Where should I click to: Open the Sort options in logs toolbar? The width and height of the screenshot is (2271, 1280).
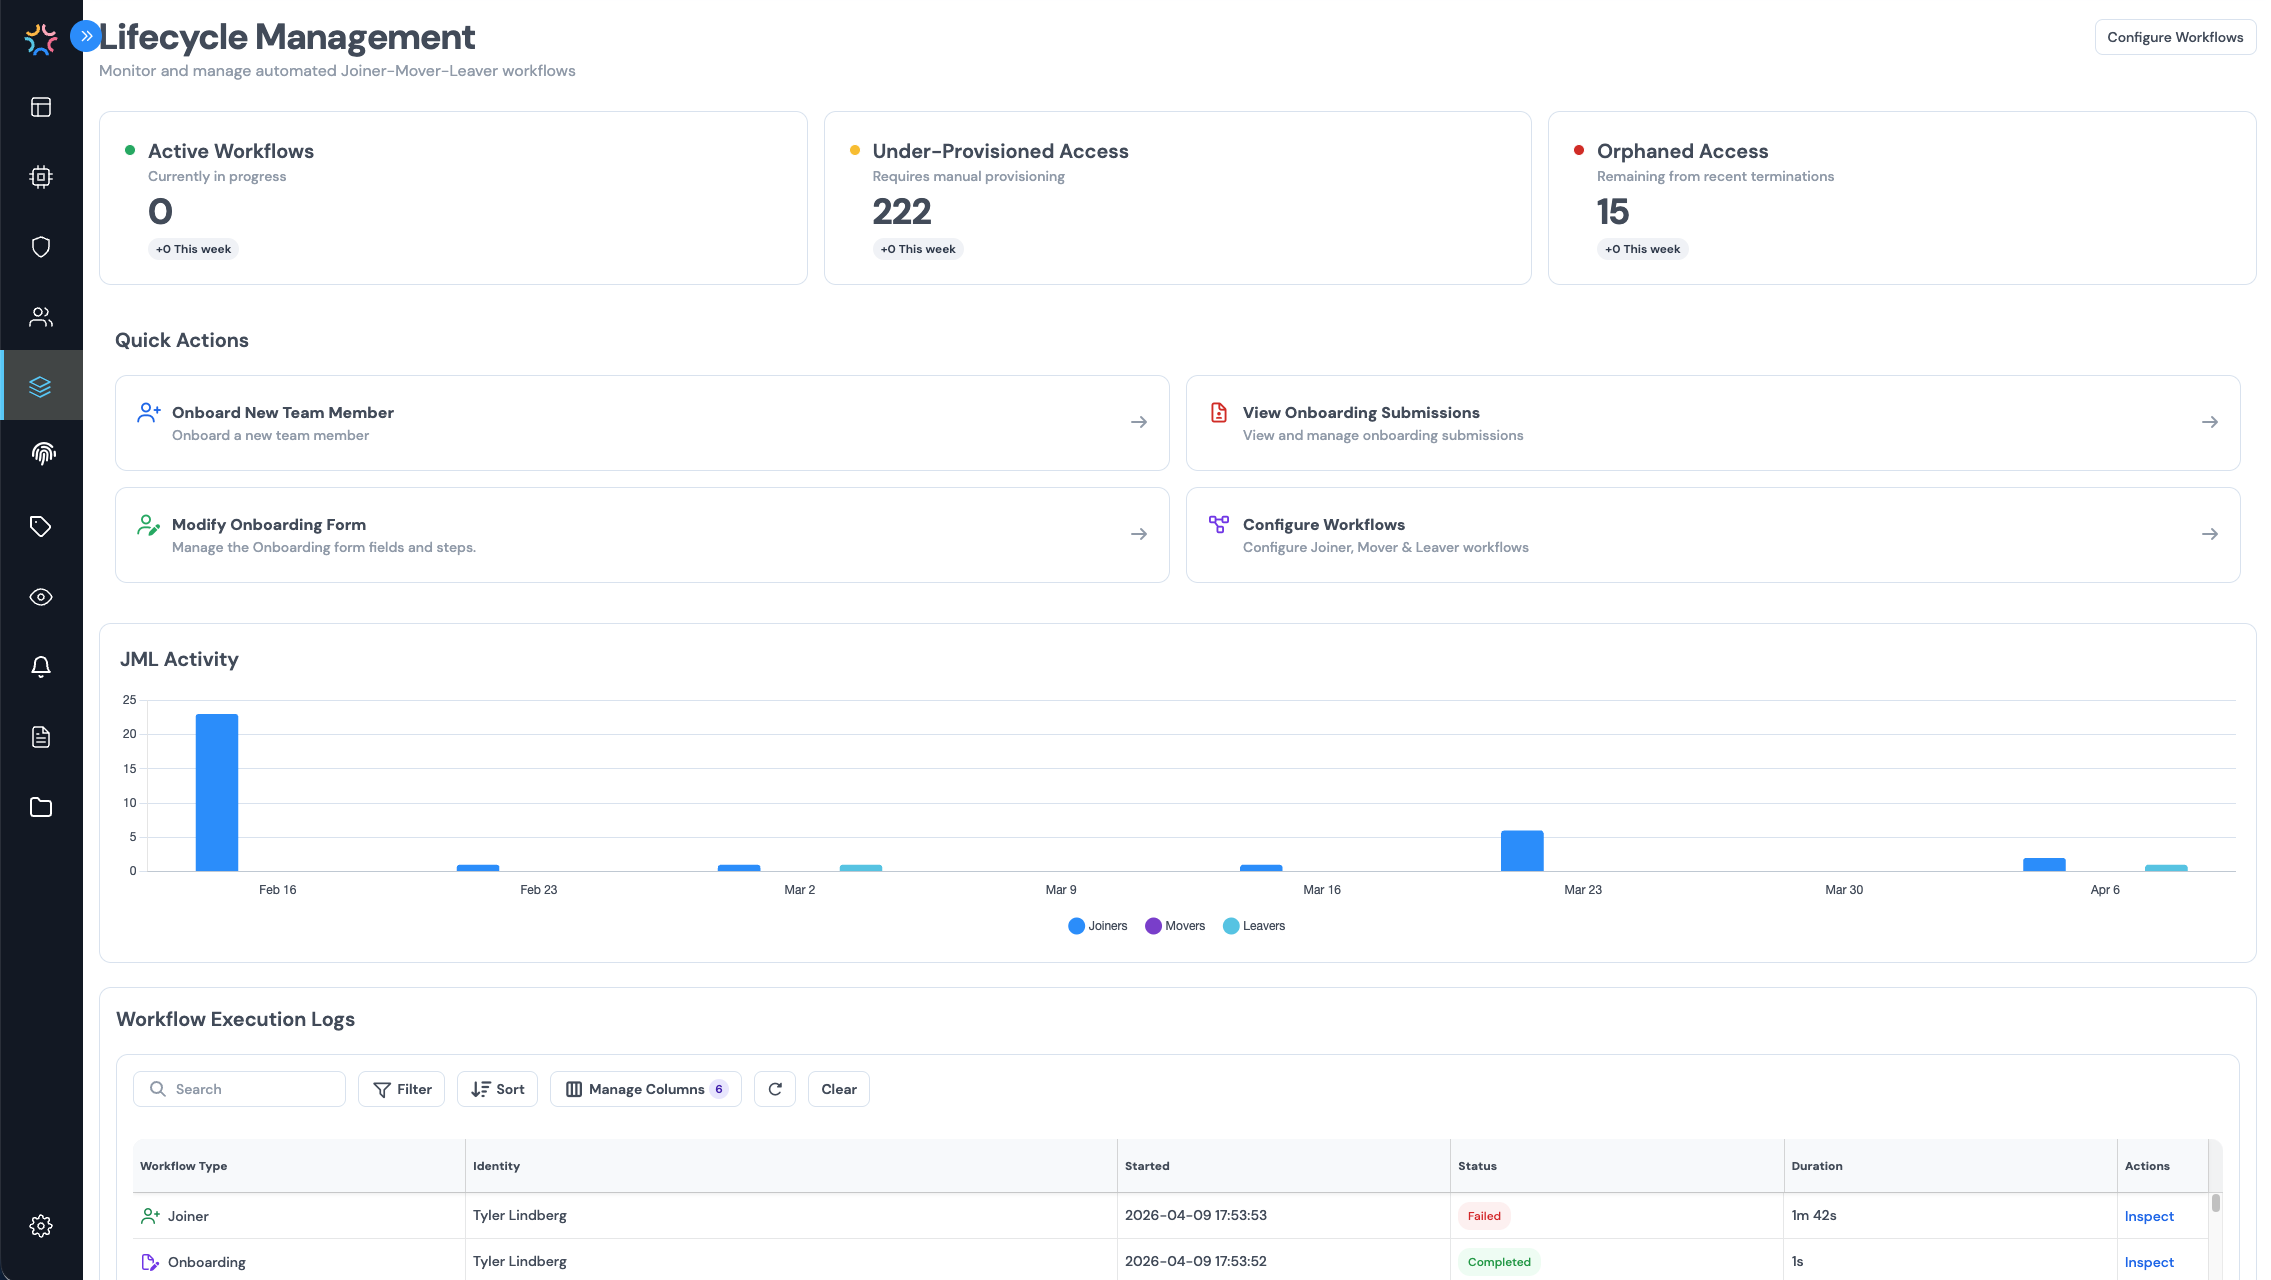click(x=497, y=1089)
